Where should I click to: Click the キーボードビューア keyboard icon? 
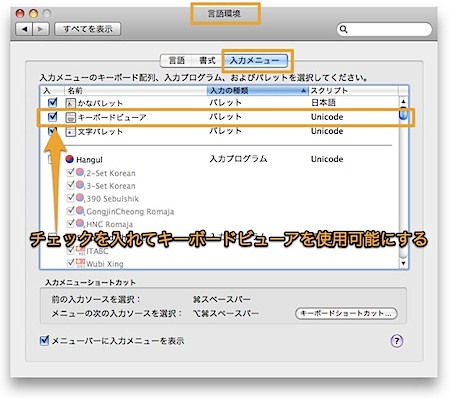(x=70, y=117)
